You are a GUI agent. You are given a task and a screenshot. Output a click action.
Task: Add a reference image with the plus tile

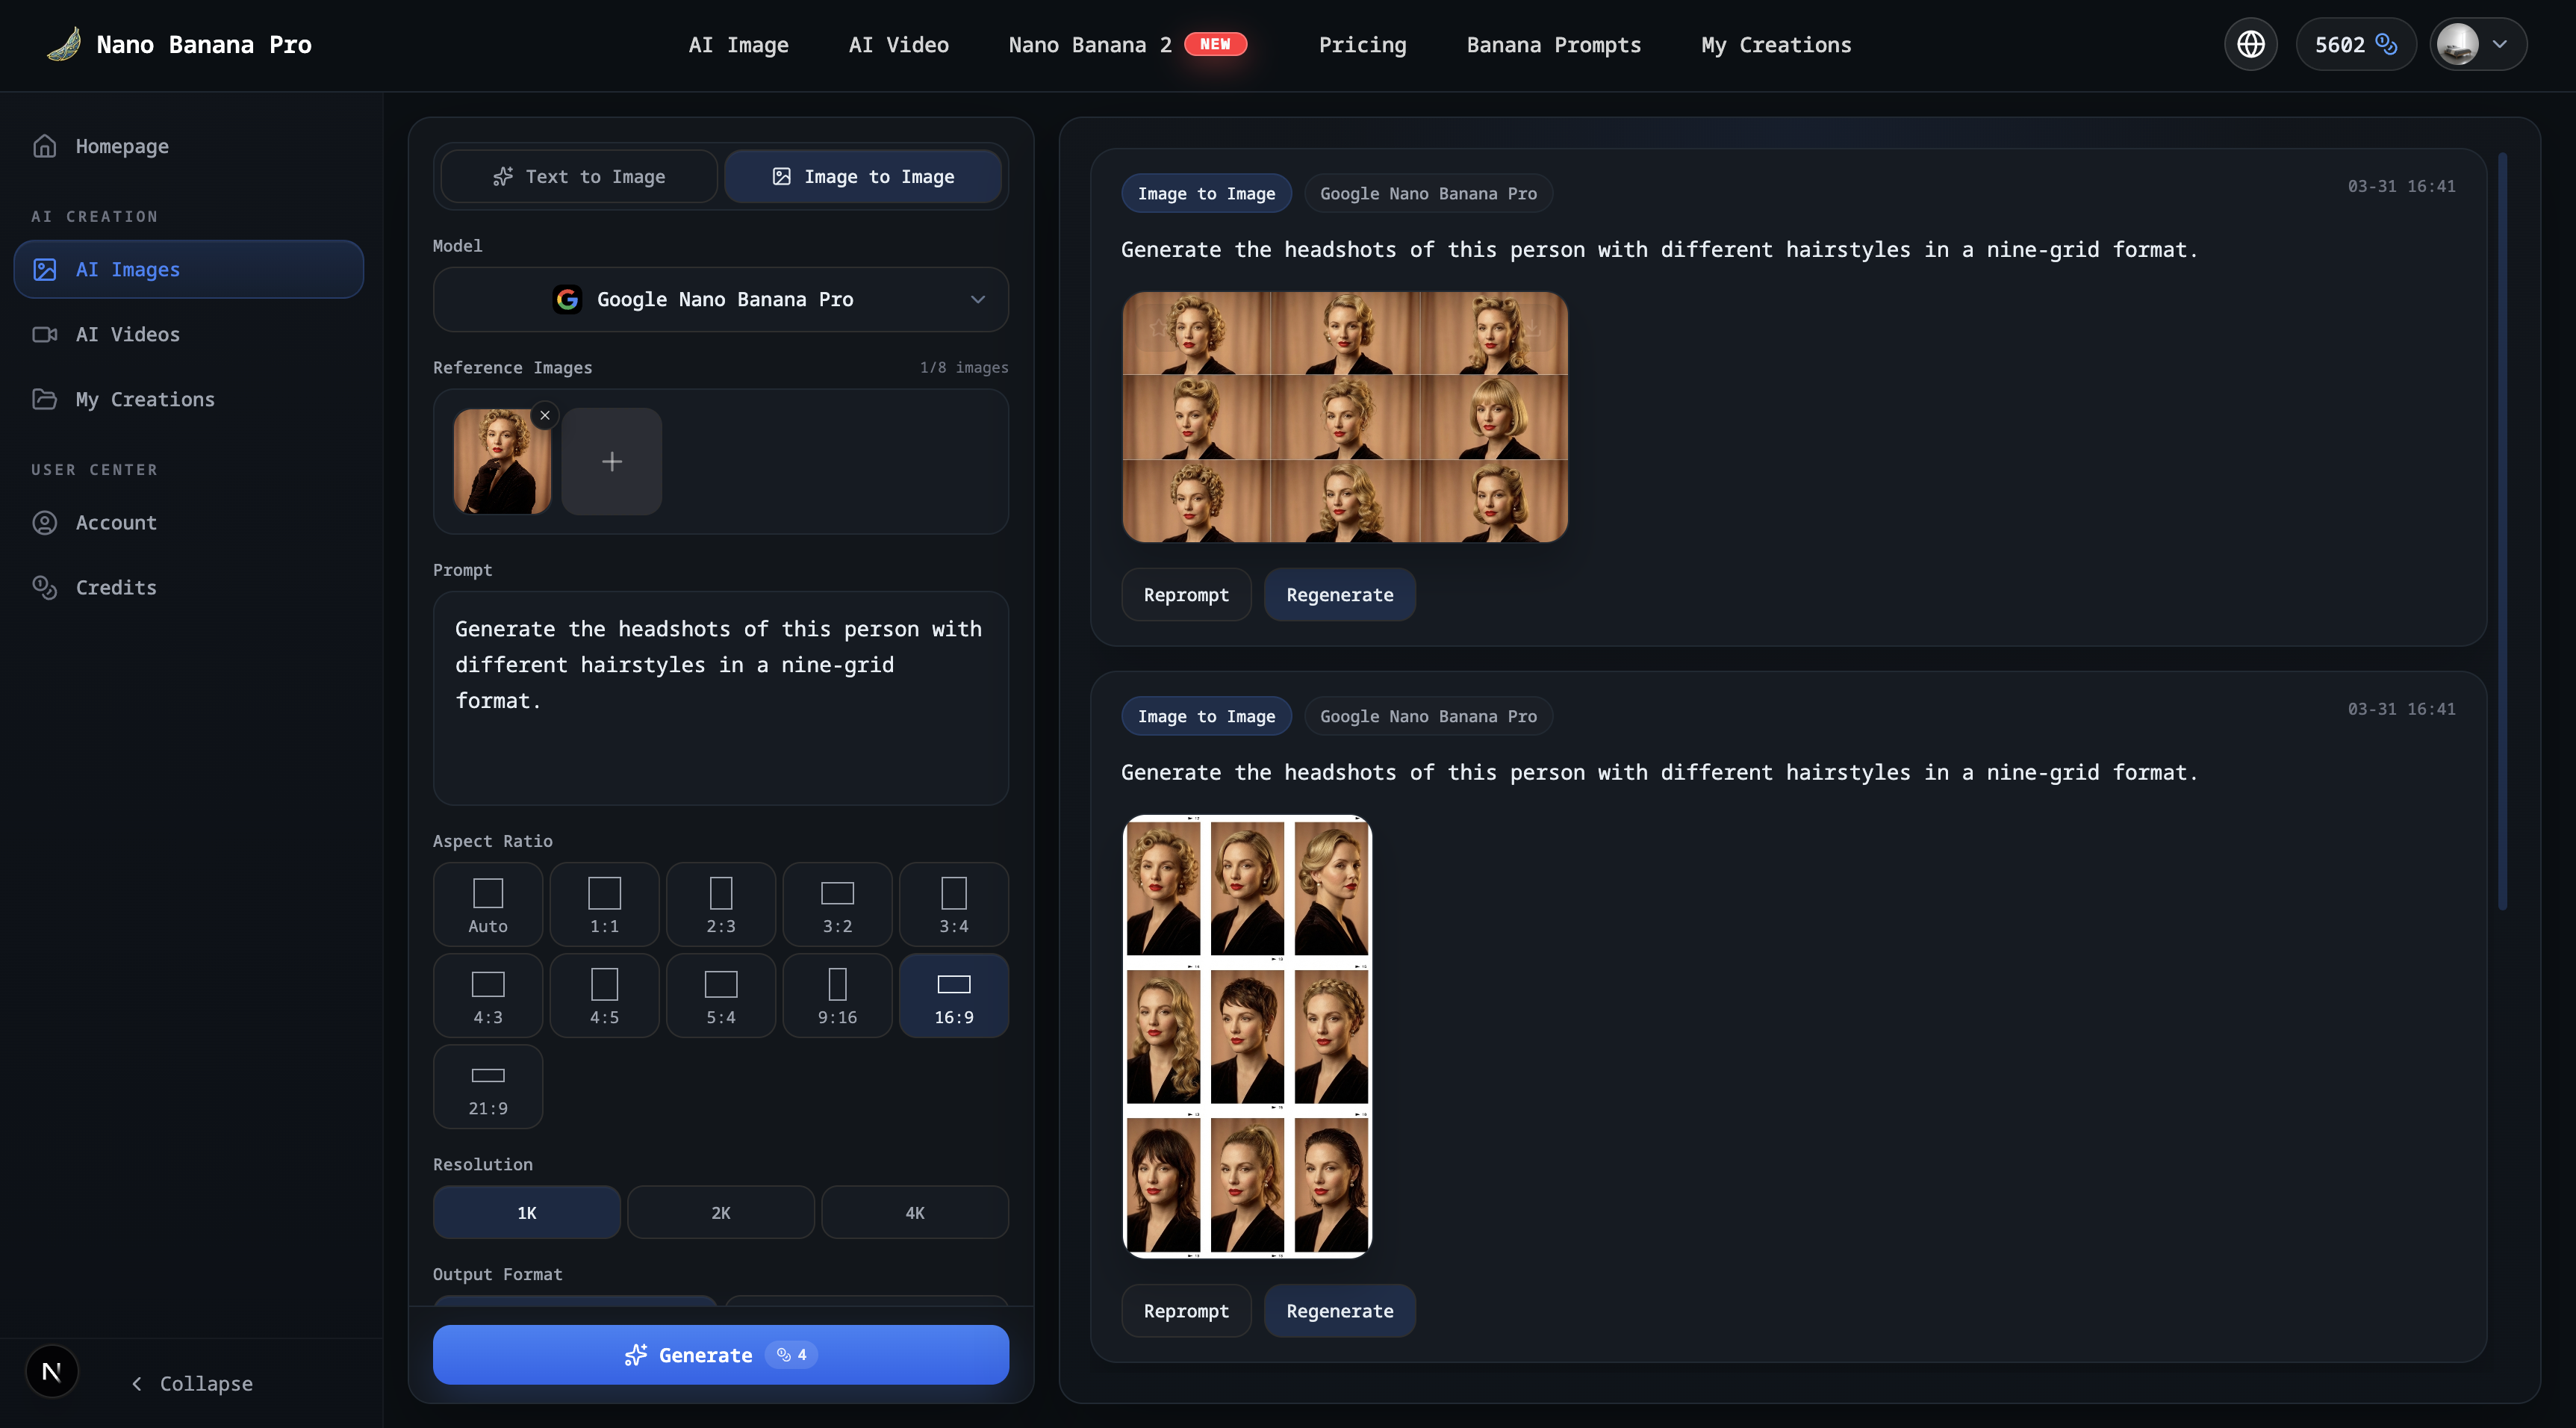coord(611,461)
